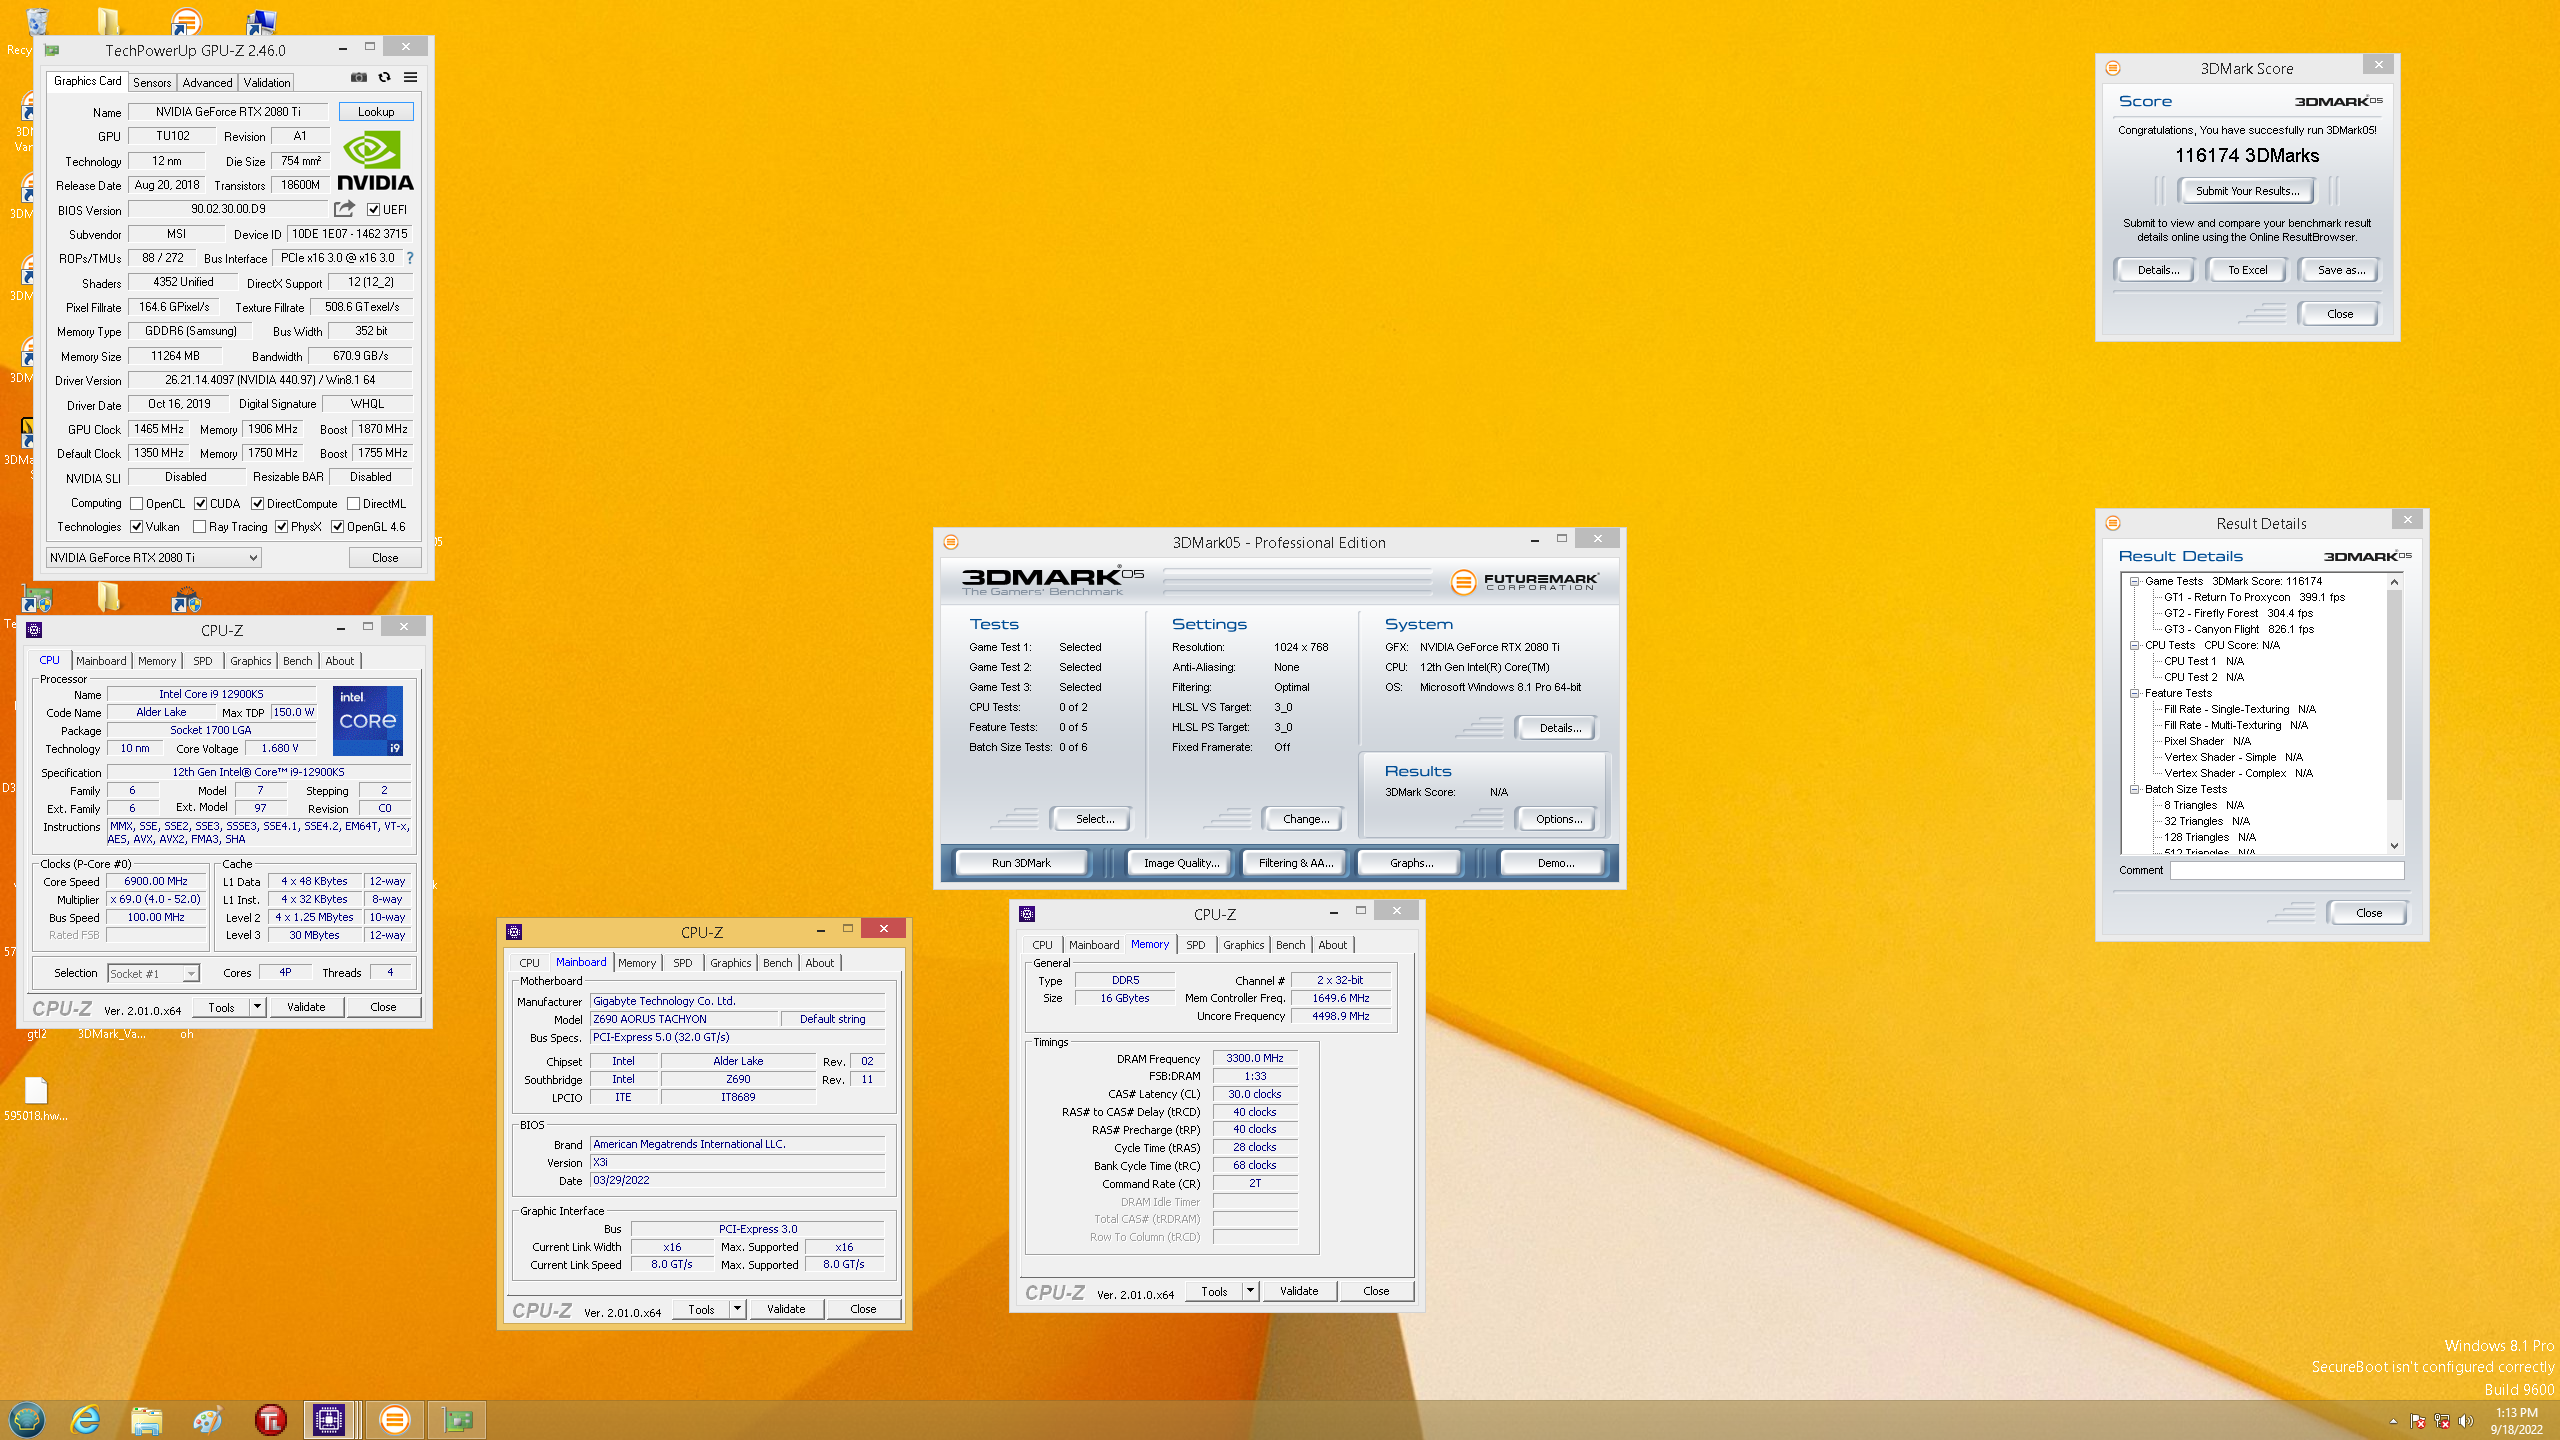Switch to CPU-Z via the taskbar icon

[330, 1419]
